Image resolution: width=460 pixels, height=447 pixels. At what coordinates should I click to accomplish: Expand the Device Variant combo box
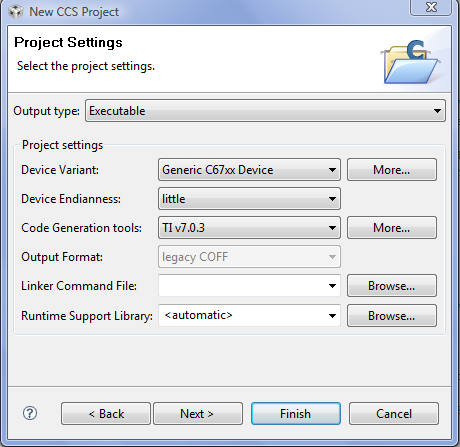[249, 170]
